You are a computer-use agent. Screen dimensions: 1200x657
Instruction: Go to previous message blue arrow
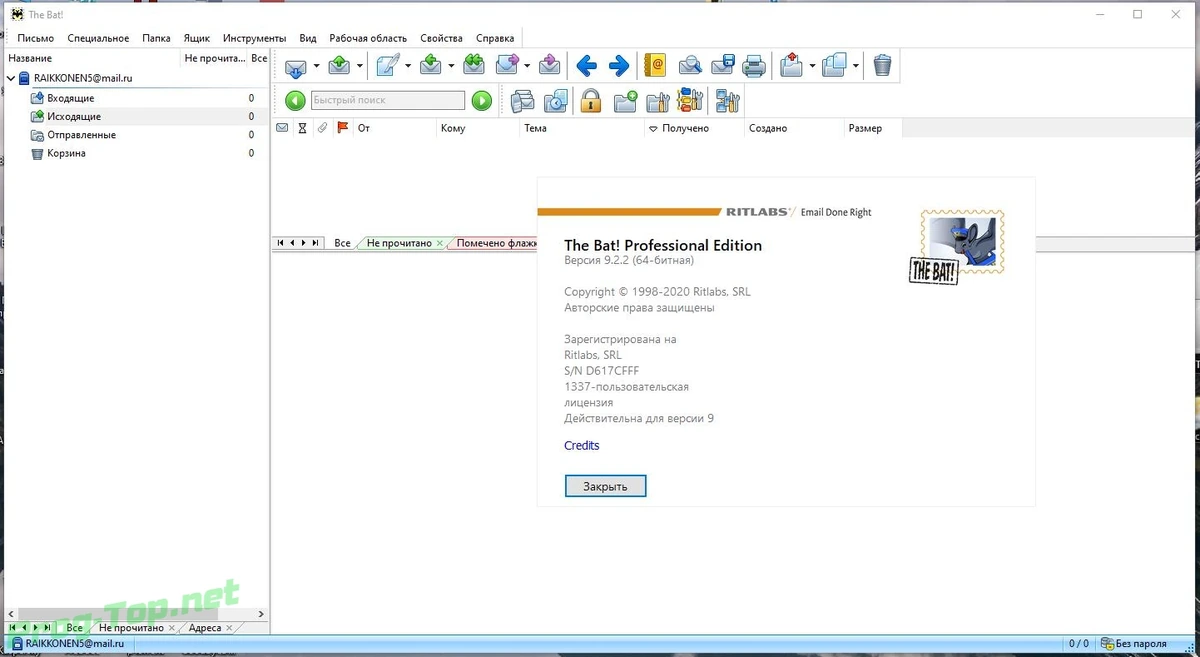(587, 67)
